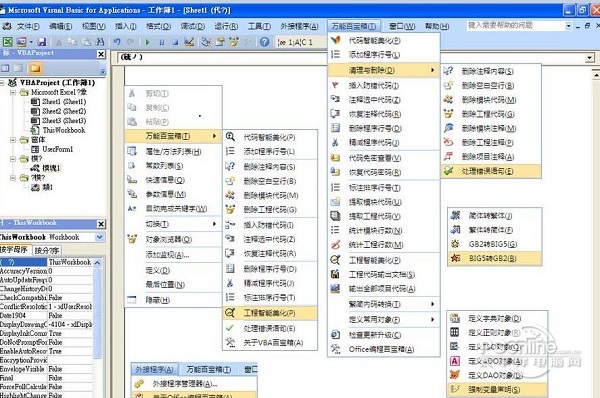
Task: Click icon beside 繁体转简体(F)
Action: coord(455,229)
